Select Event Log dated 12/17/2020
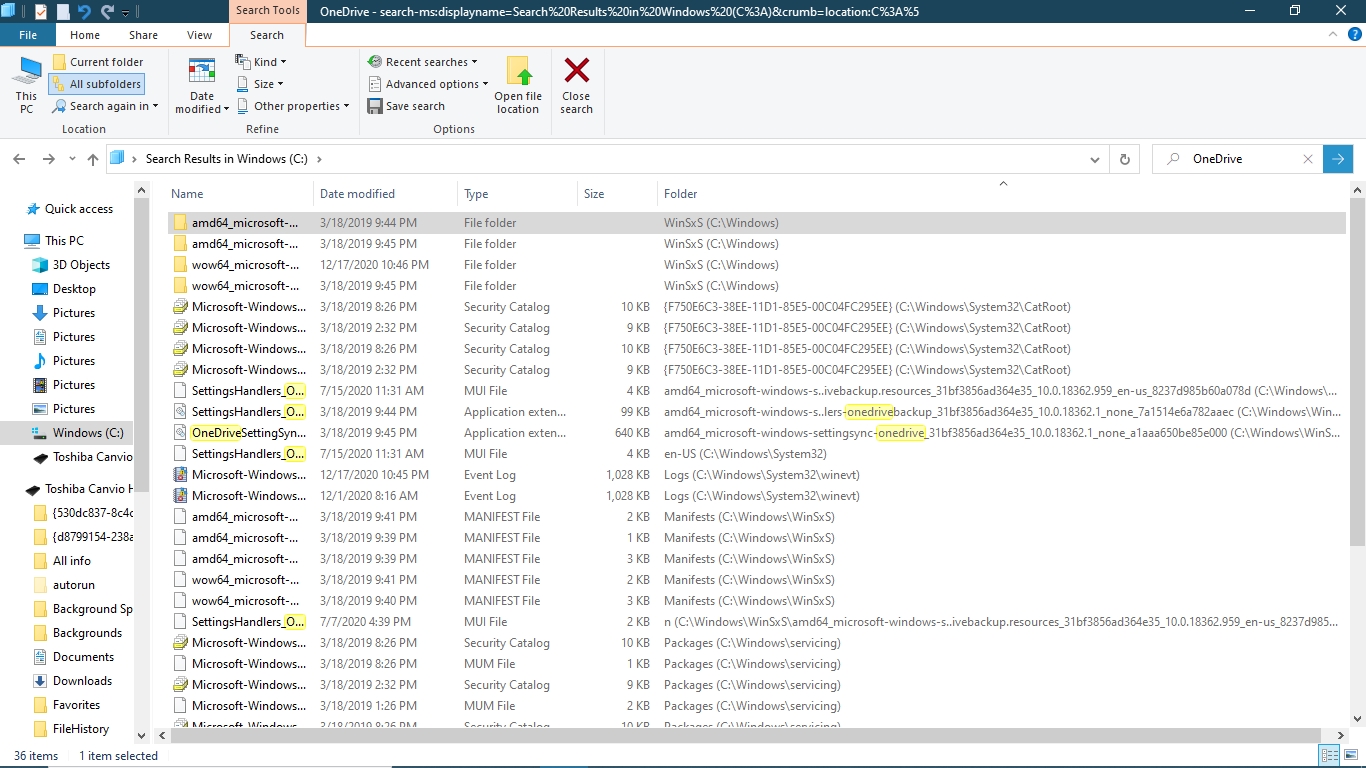This screenshot has height=768, width=1366. [757, 475]
